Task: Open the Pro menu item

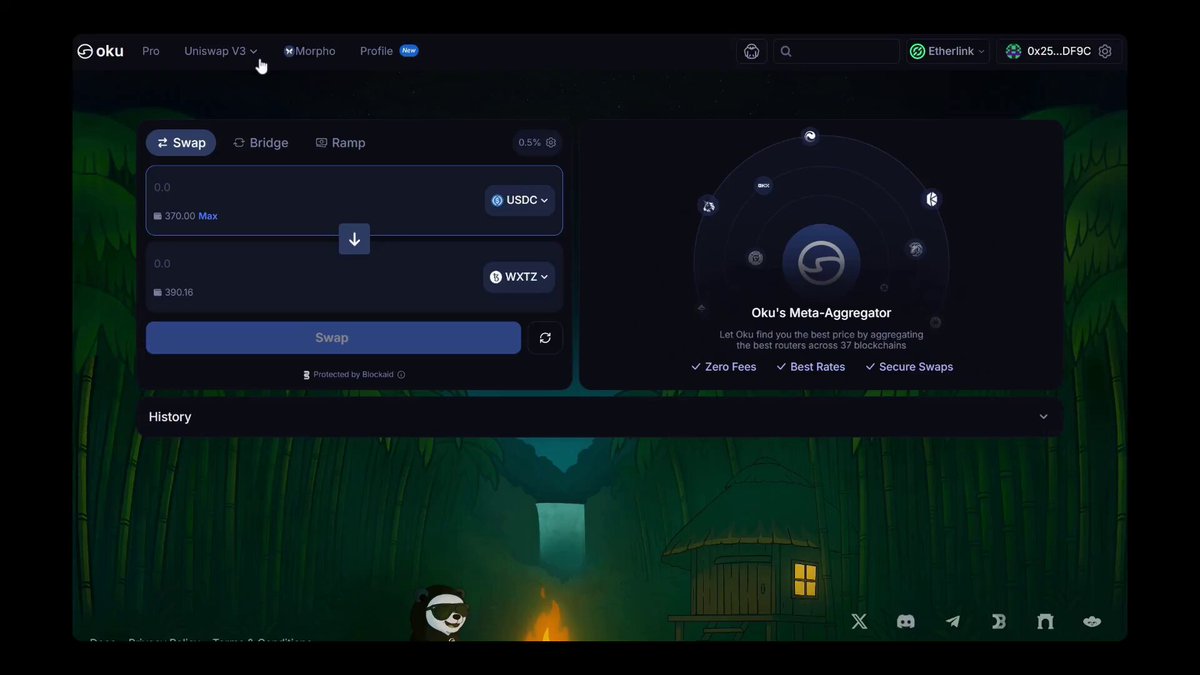Action: coord(151,51)
